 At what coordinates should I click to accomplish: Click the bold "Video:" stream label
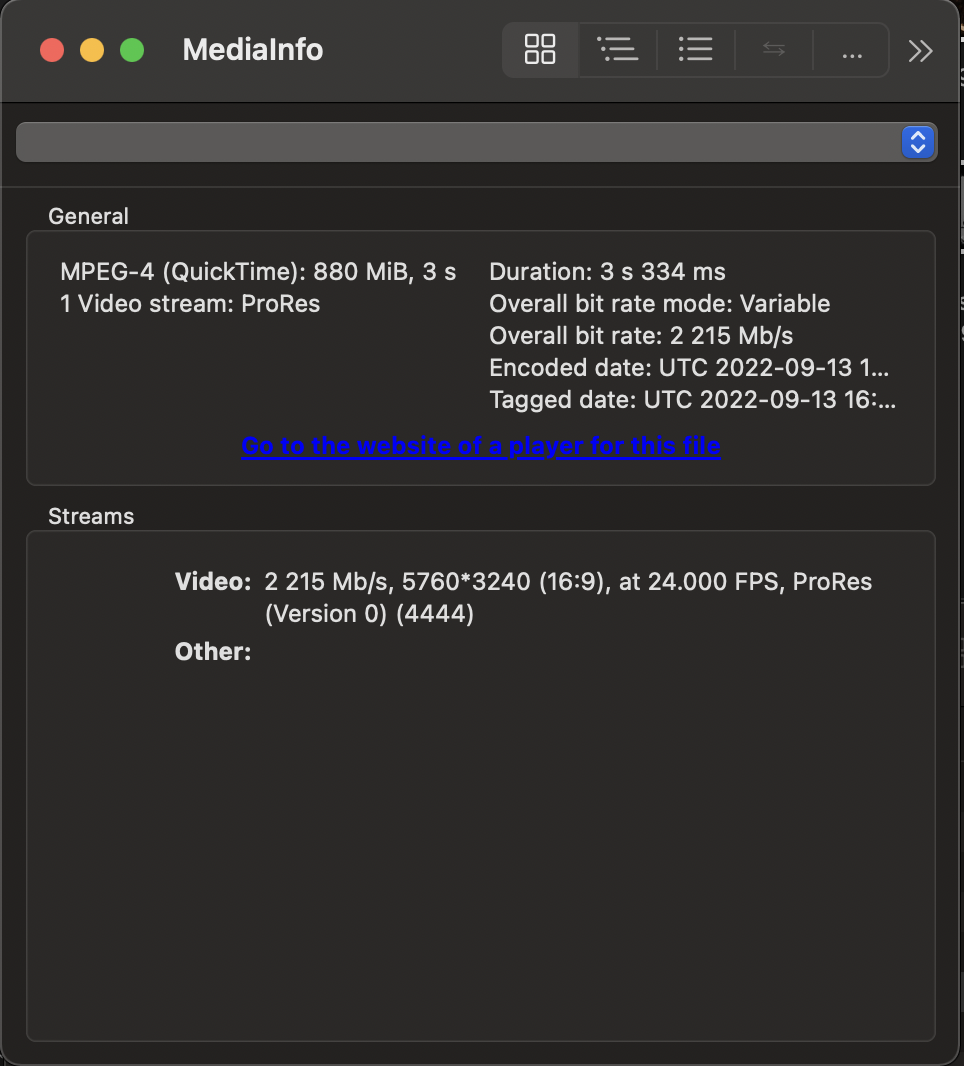coord(213,582)
